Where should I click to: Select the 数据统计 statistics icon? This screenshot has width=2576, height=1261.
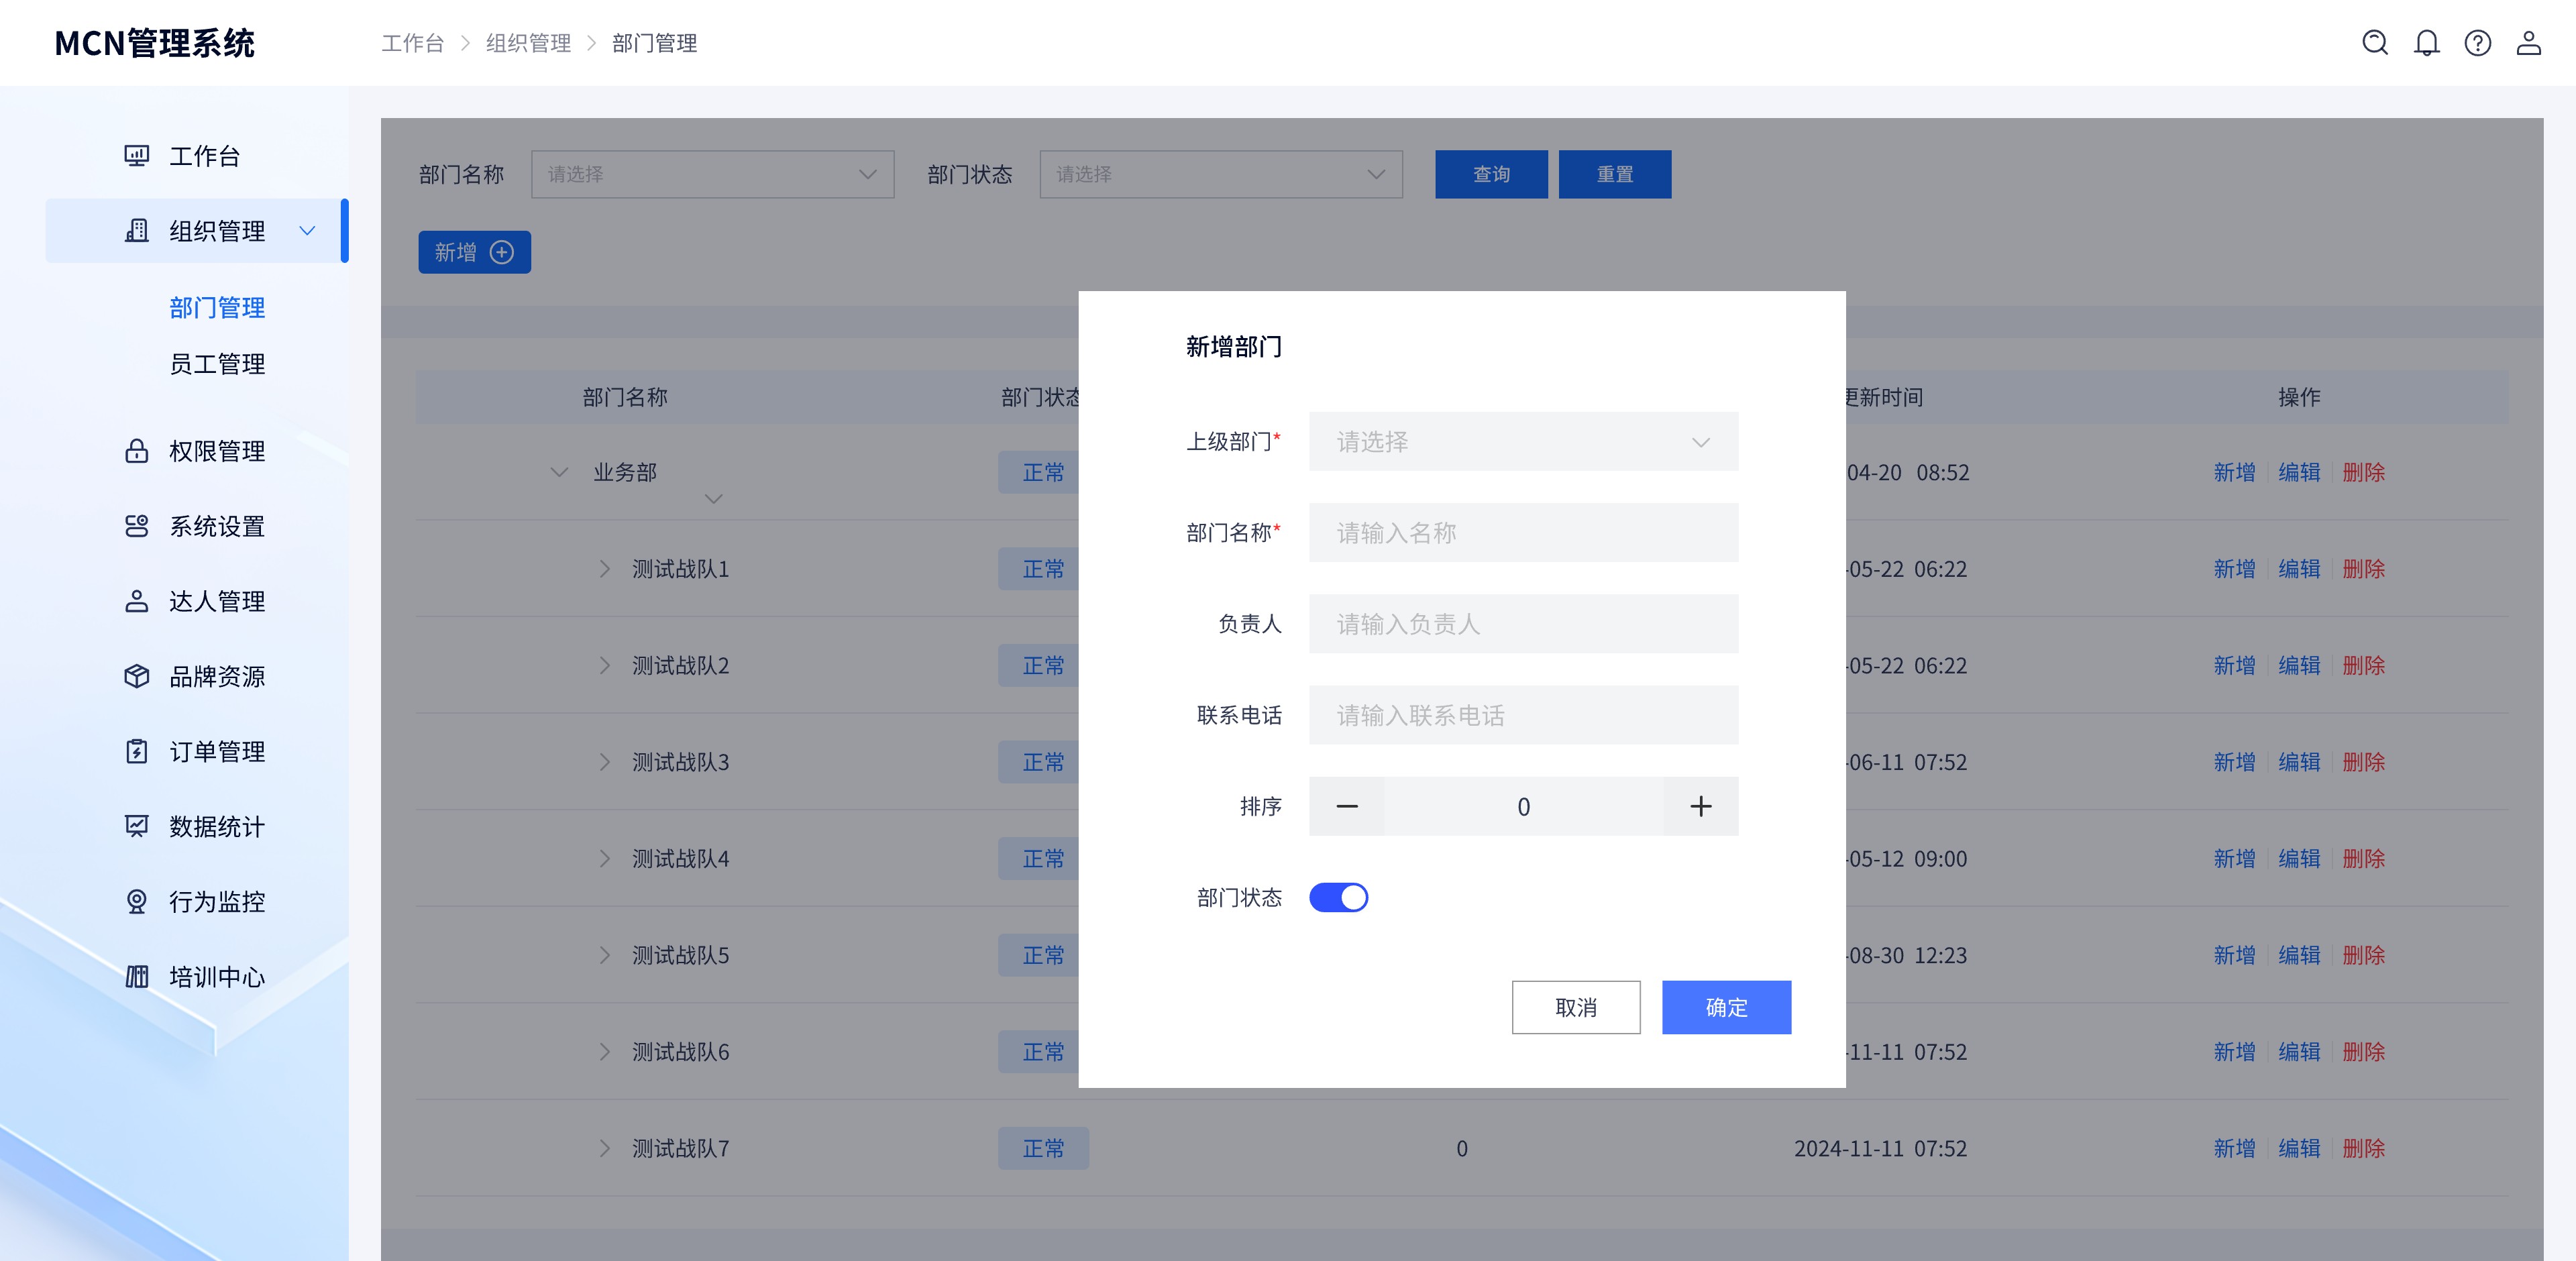136,826
